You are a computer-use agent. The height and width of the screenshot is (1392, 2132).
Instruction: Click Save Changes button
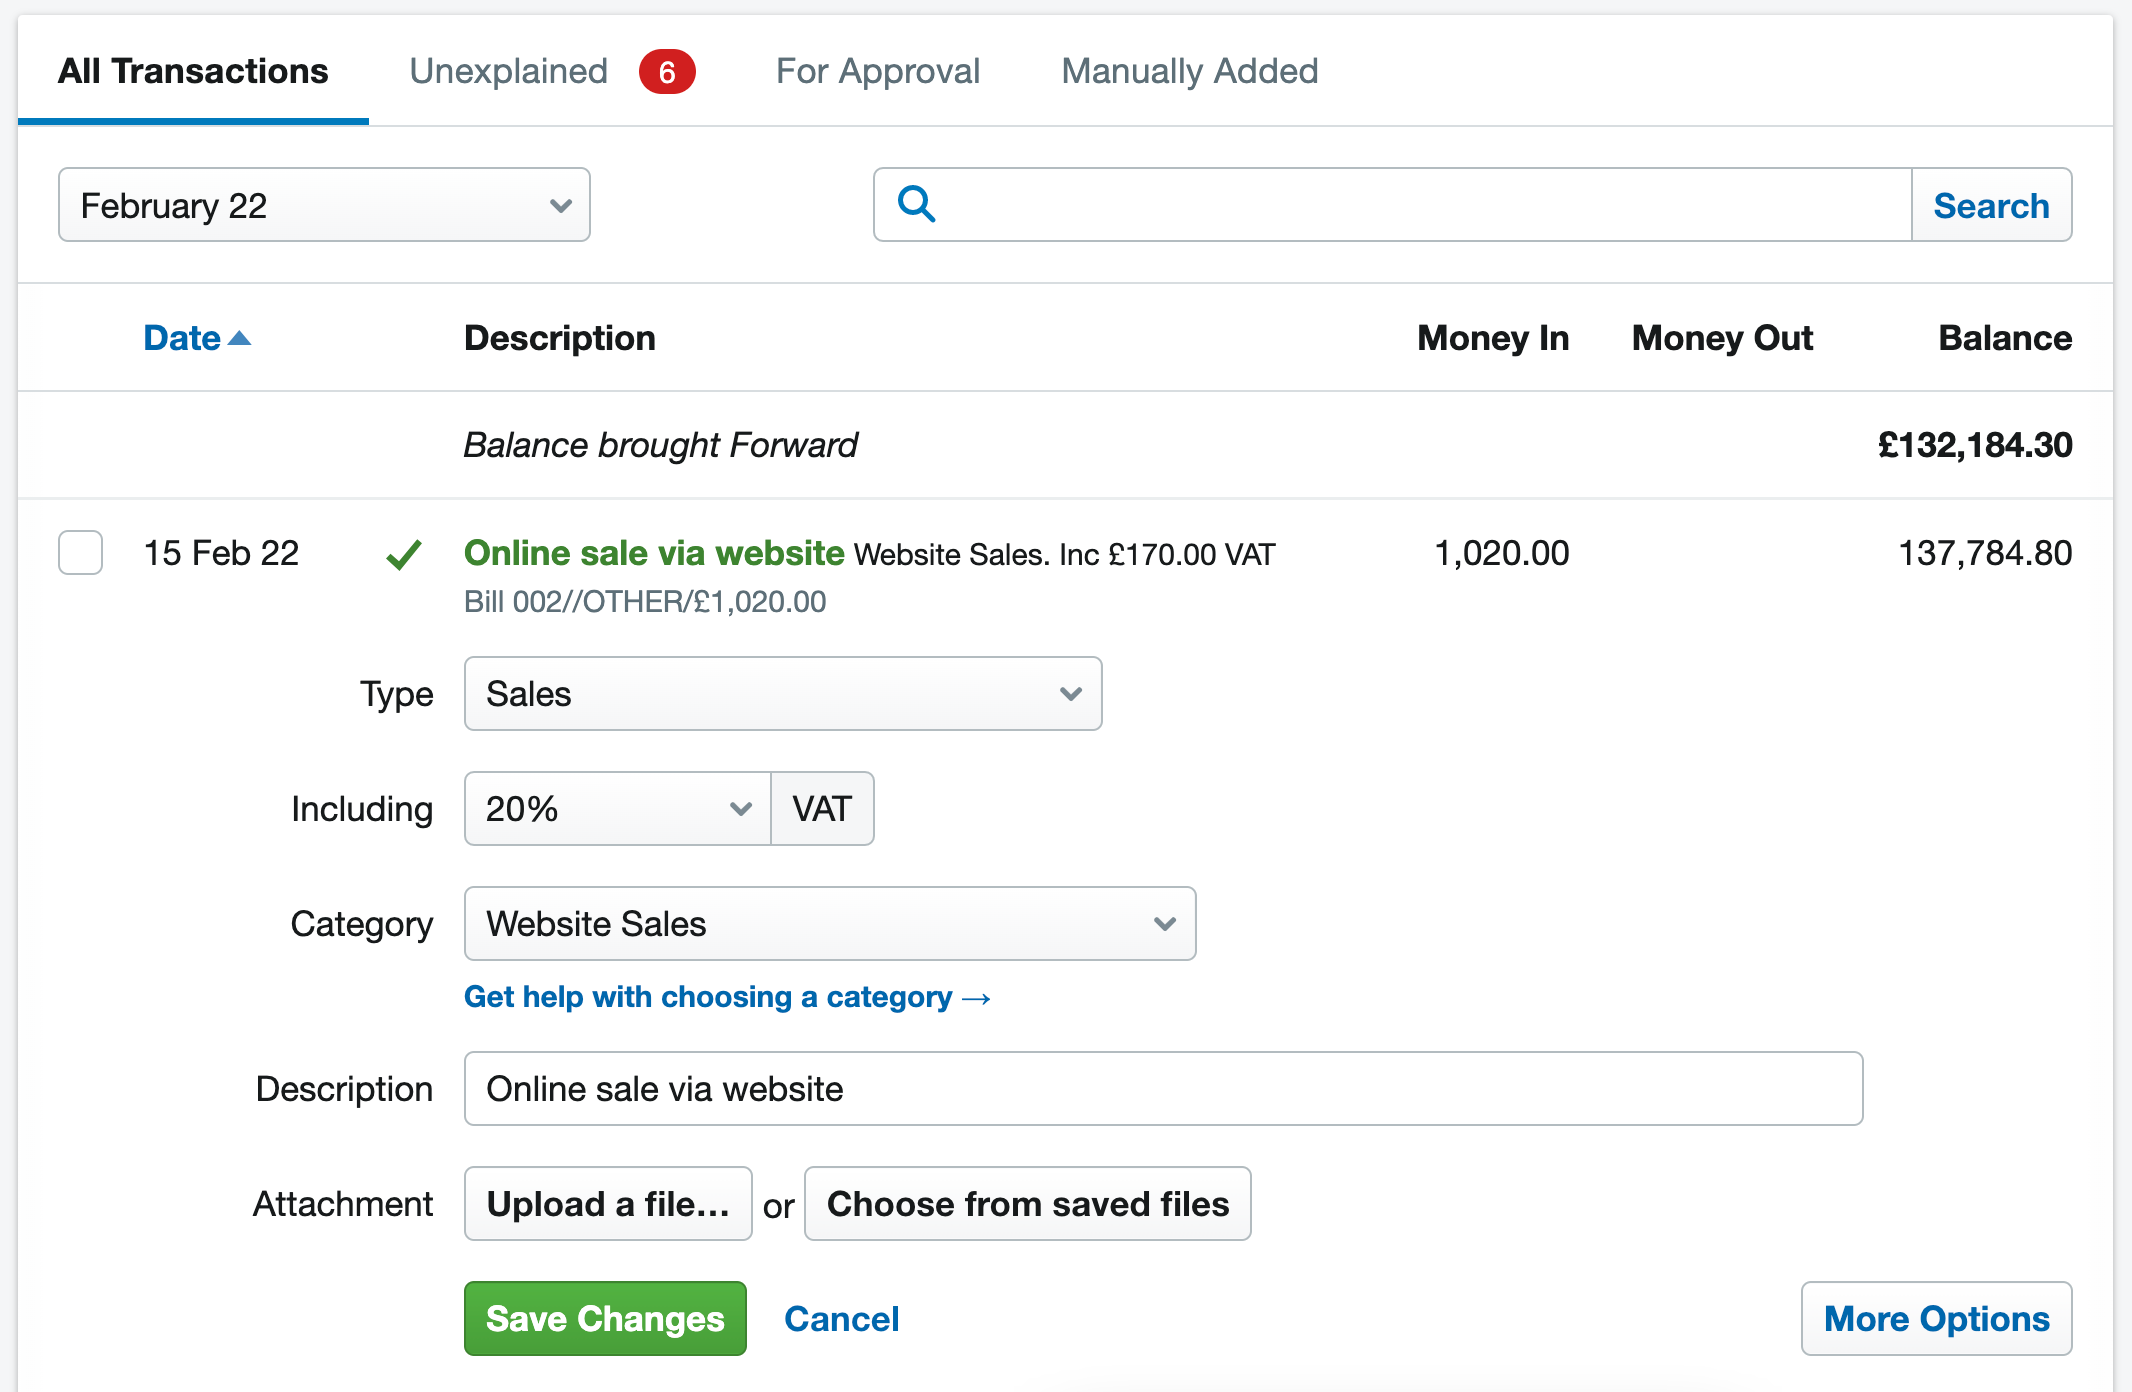(x=605, y=1319)
